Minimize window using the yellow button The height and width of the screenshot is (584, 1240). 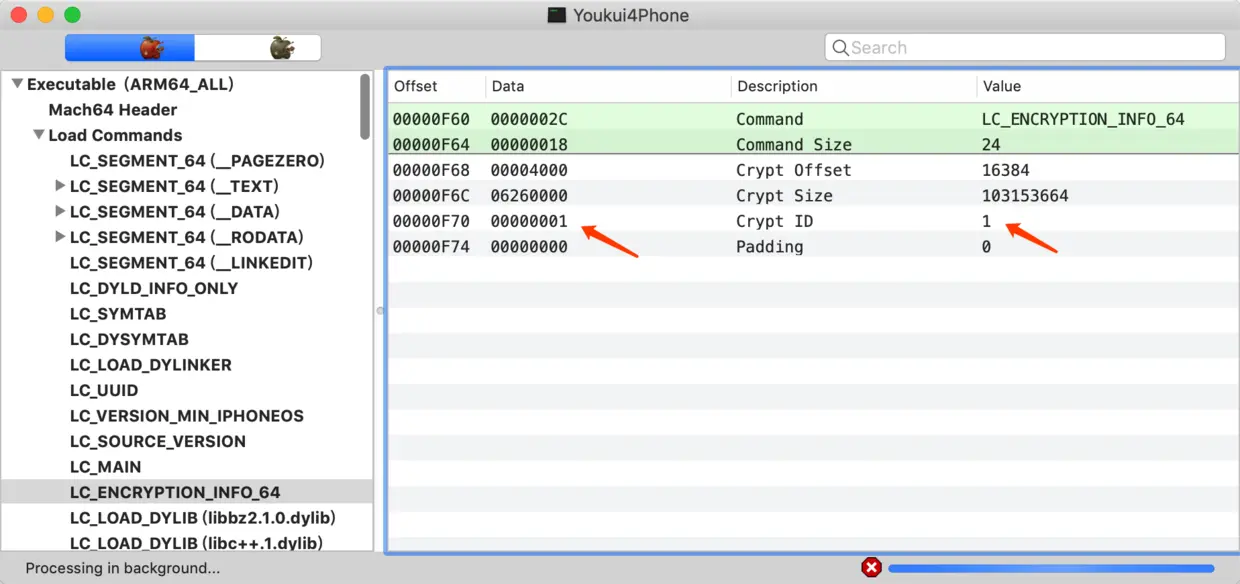pos(45,15)
